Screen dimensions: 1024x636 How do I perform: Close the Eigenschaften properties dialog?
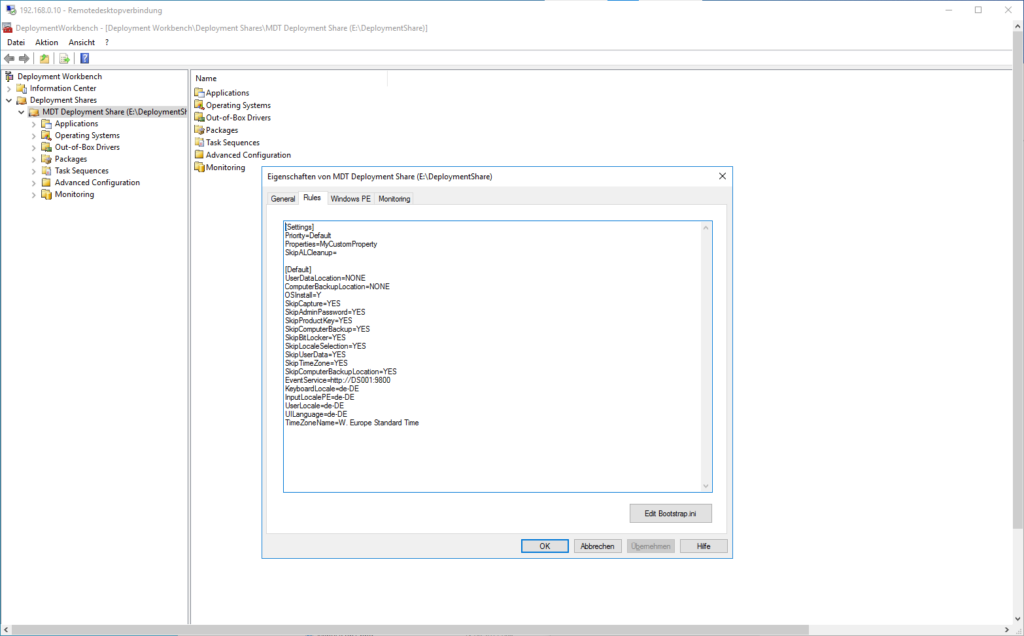pos(722,176)
